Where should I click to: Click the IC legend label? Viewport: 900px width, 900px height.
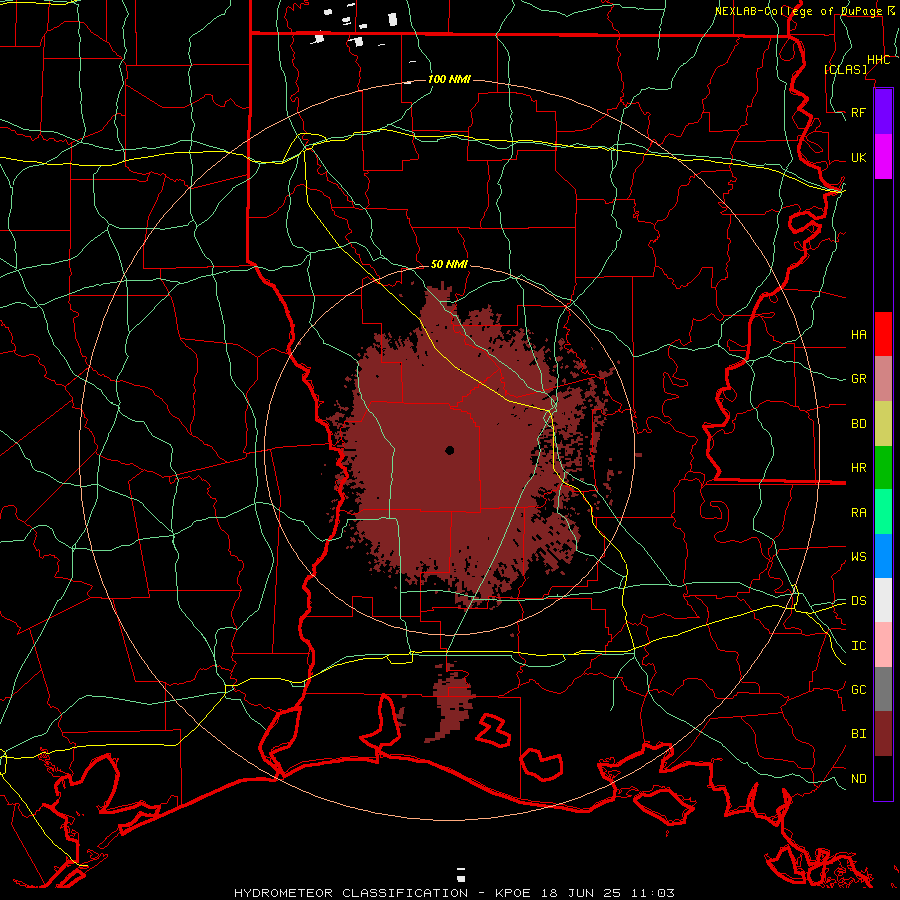pos(858,646)
